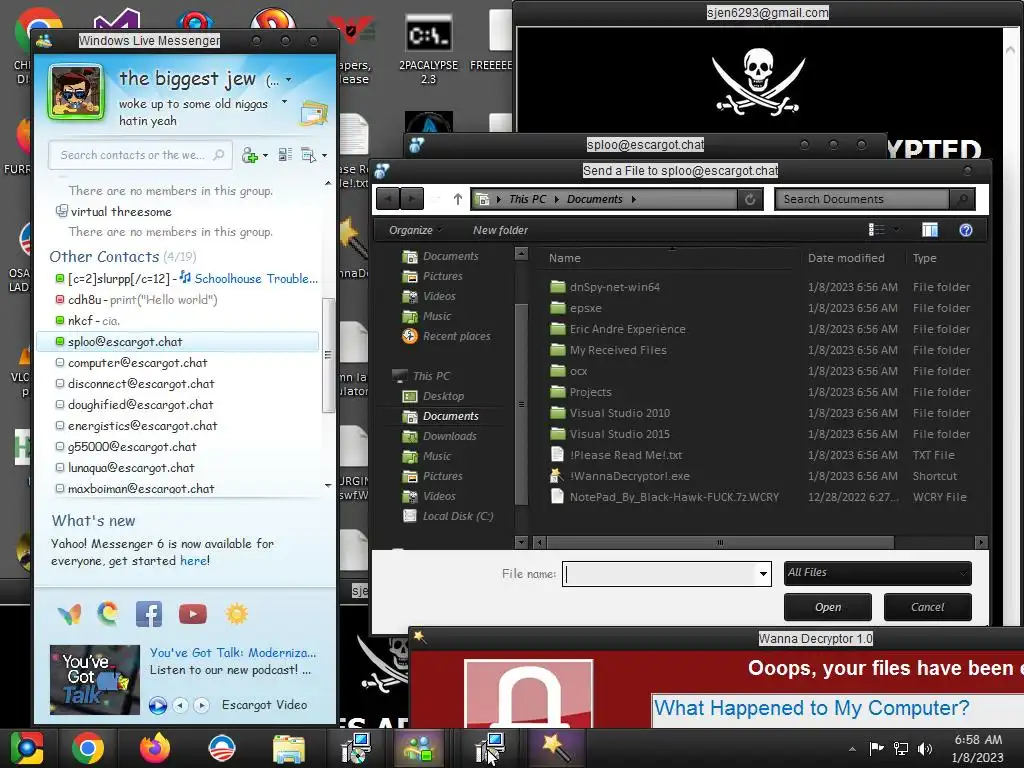
Task: Play the Escargot Video
Action: tap(157, 705)
